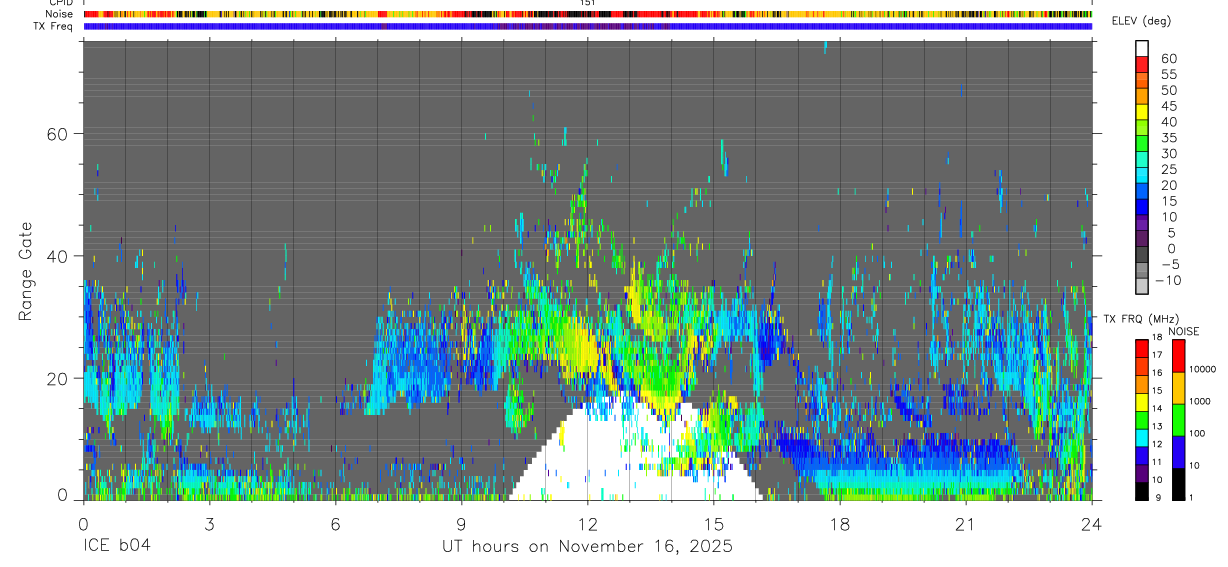The height and width of the screenshot is (567, 1228).
Task: Click the x-axis tick label '3'
Action: pyautogui.click(x=209, y=523)
